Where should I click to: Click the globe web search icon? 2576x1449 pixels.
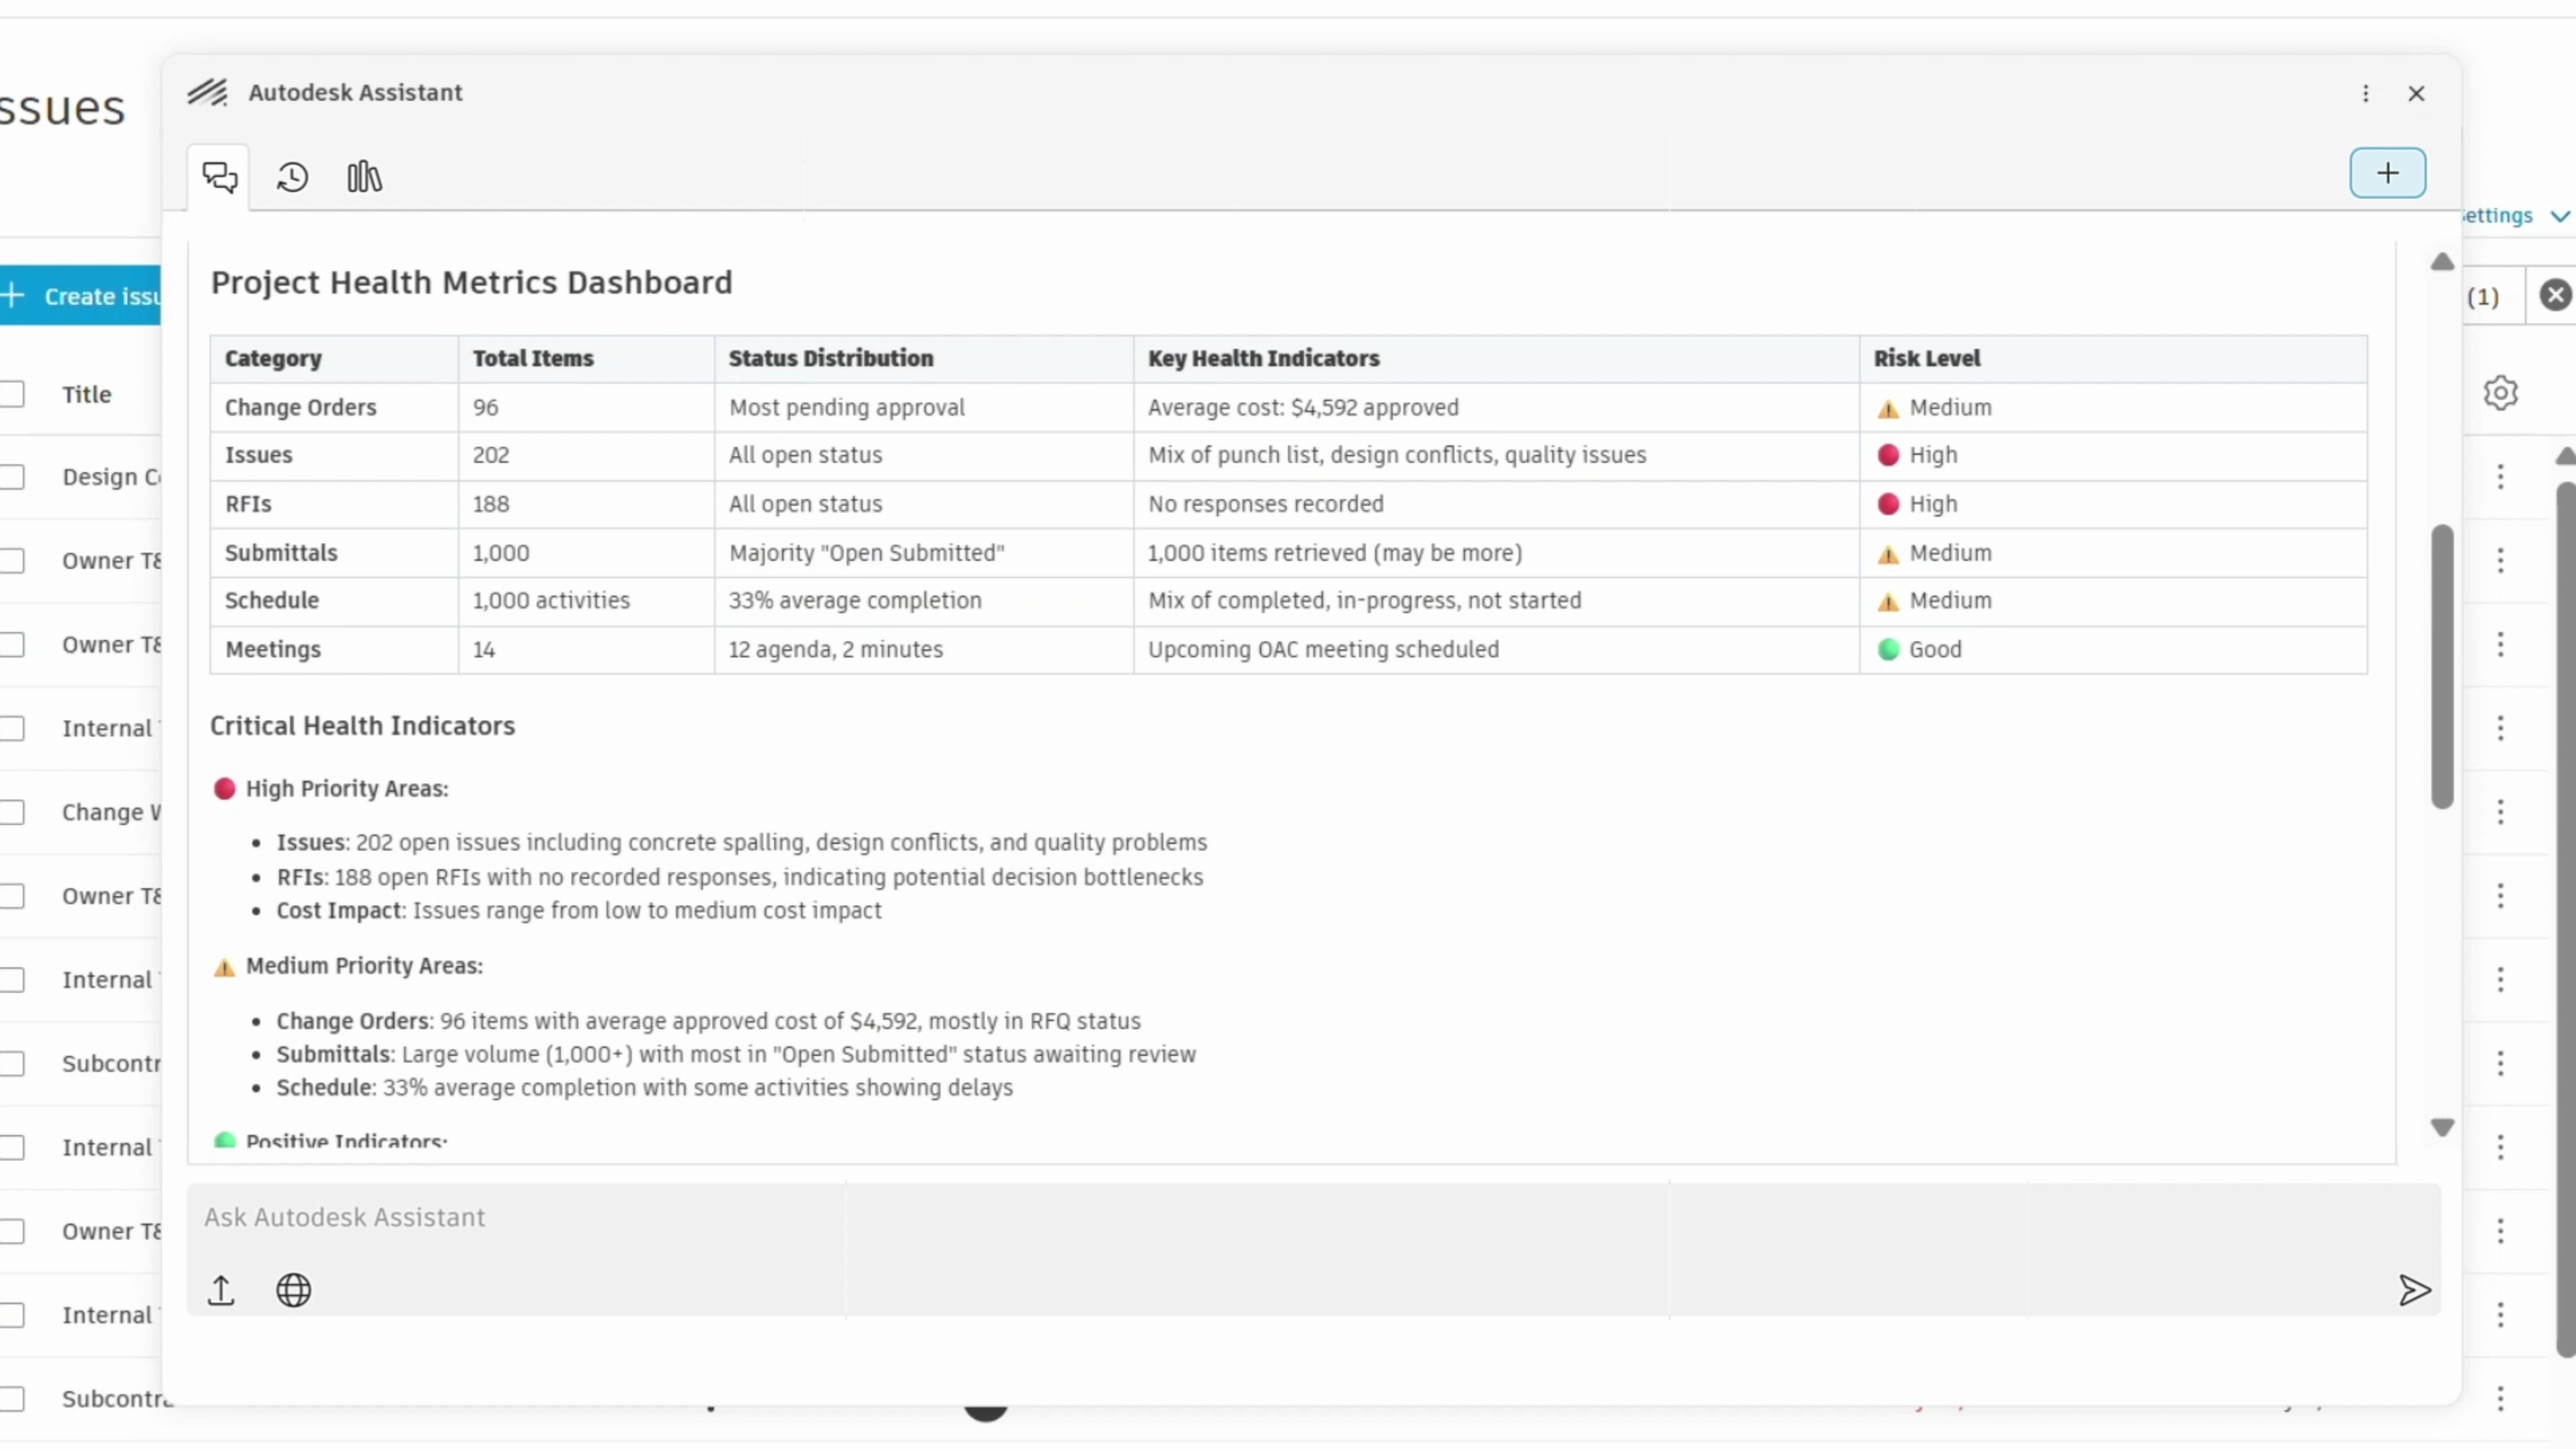(x=293, y=1290)
